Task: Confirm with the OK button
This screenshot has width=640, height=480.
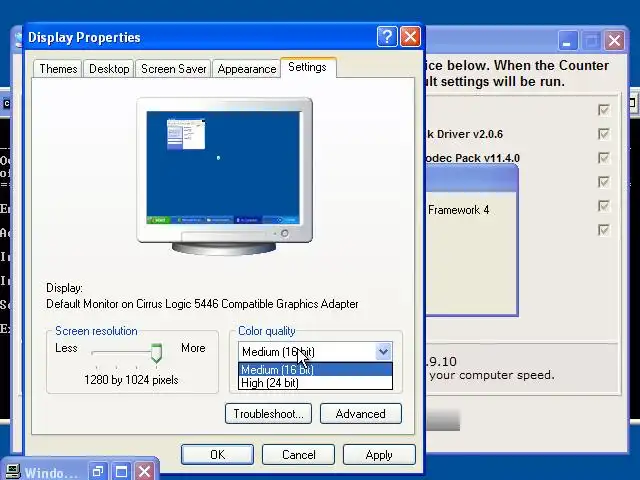Action: click(217, 454)
